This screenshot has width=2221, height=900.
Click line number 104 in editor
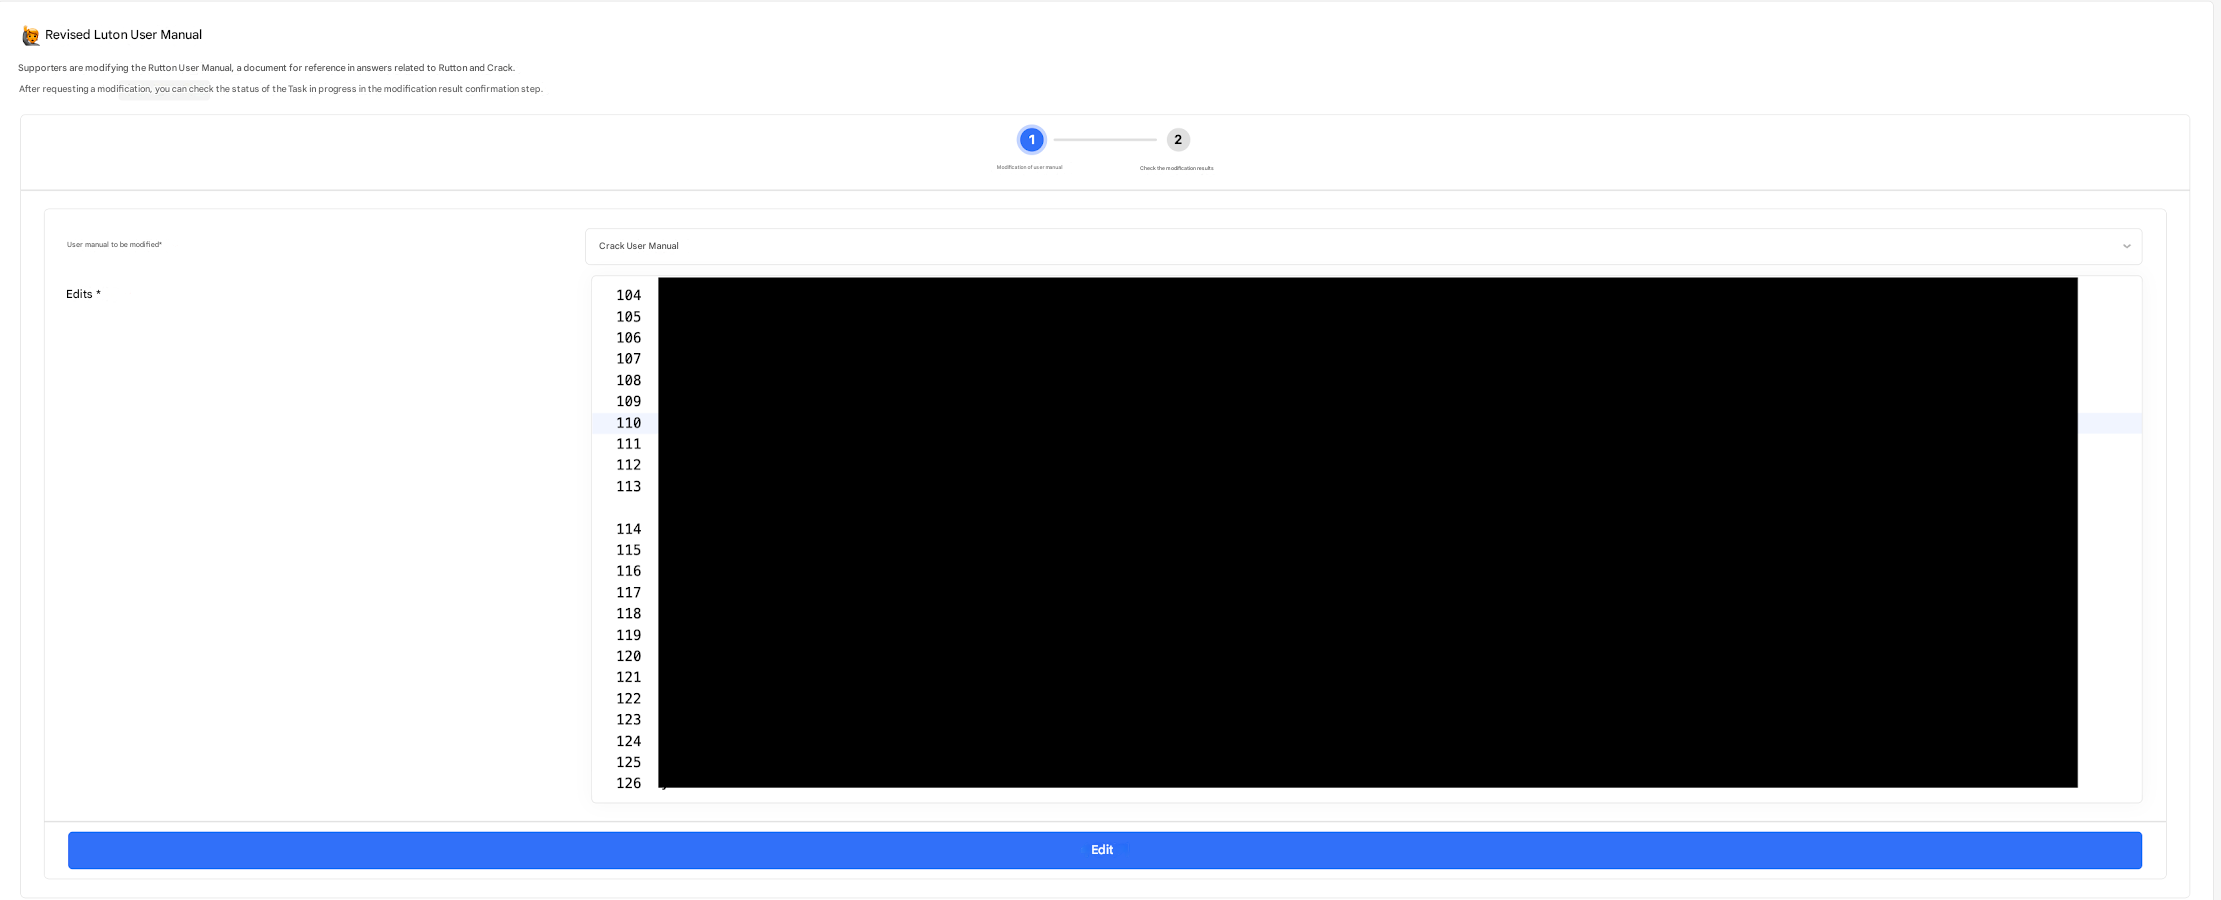628,295
